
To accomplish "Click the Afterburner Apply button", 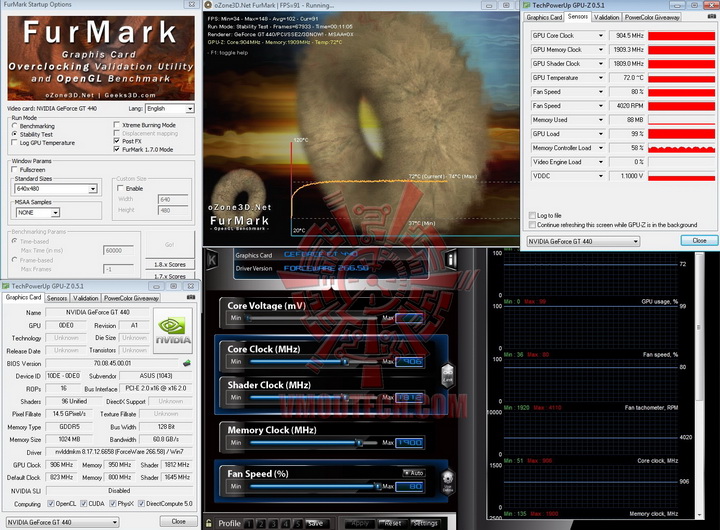I will 360,523.
